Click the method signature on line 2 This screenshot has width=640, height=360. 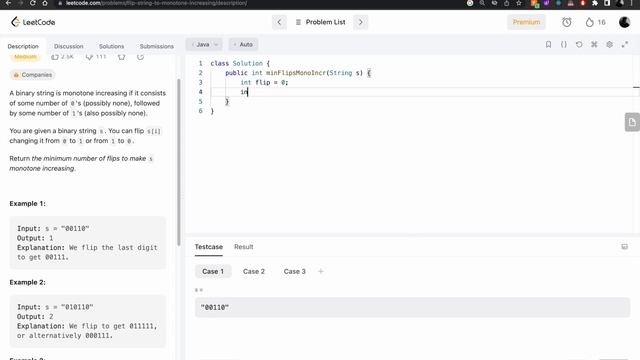(x=298, y=73)
